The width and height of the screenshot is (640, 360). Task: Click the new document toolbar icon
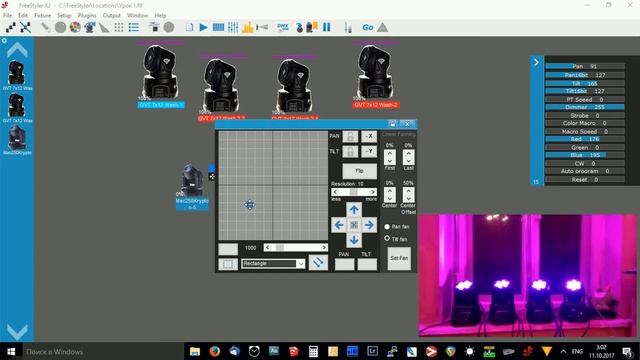pos(189,27)
